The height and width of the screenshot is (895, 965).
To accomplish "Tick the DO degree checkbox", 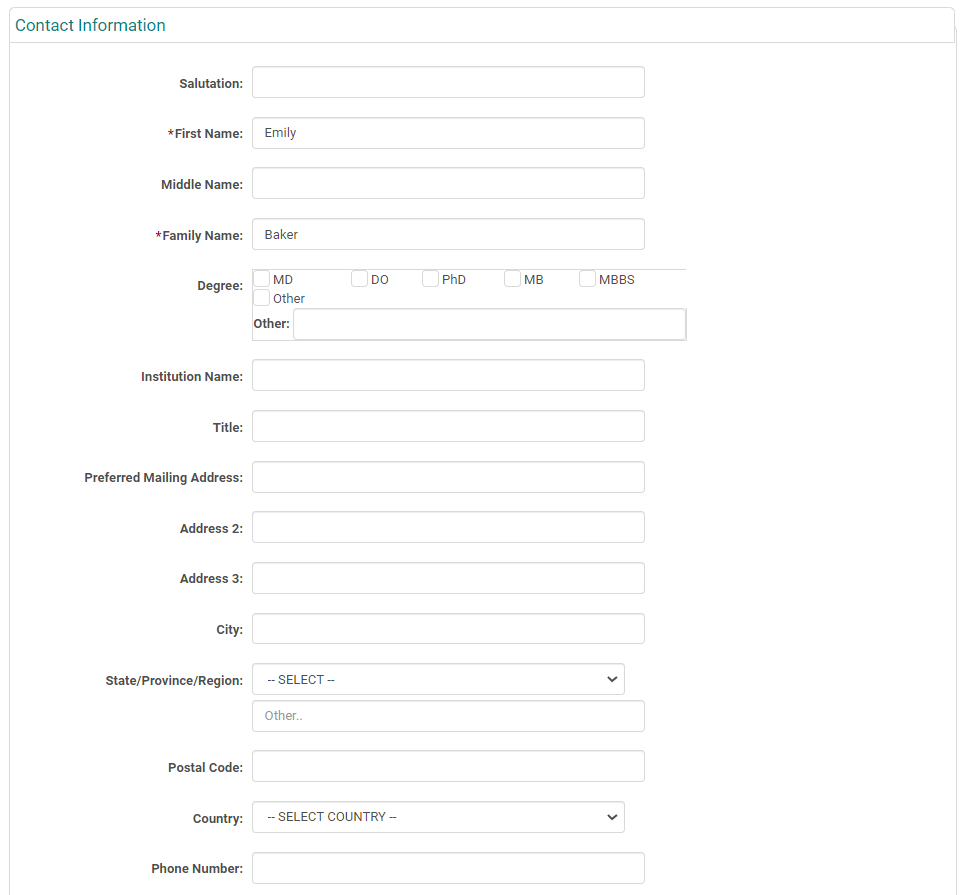I will pos(360,279).
